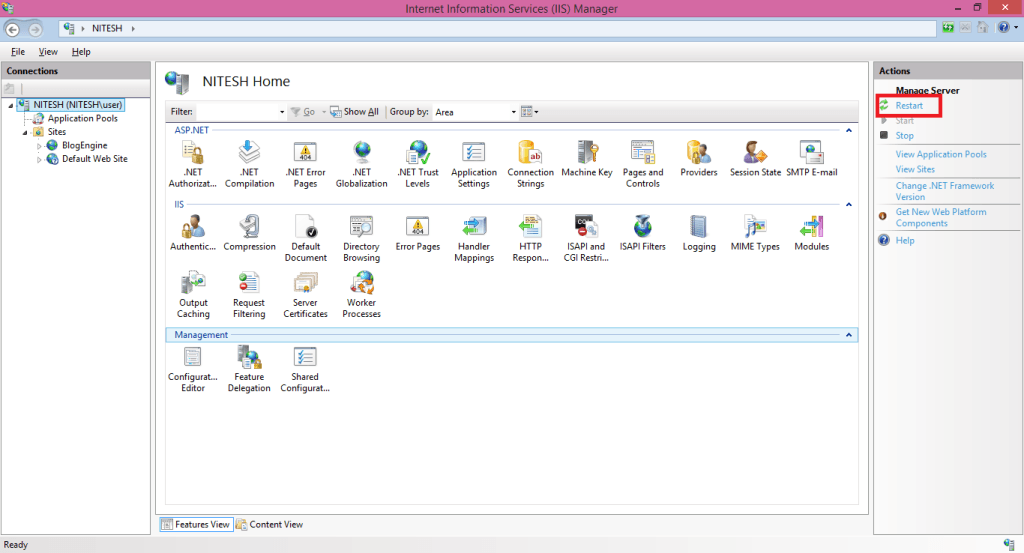The width and height of the screenshot is (1024, 553).
Task: Open the File menu
Action: click(18, 52)
